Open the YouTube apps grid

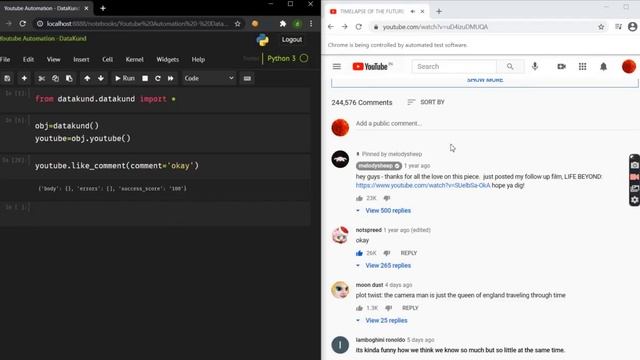click(x=582, y=67)
